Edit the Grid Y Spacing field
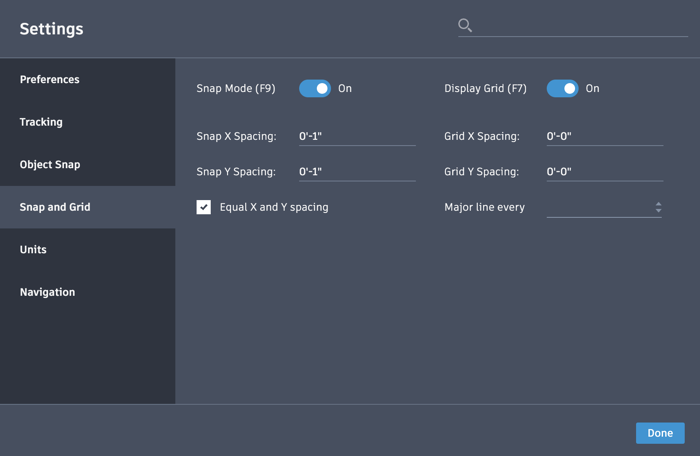This screenshot has height=456, width=700. [604, 172]
